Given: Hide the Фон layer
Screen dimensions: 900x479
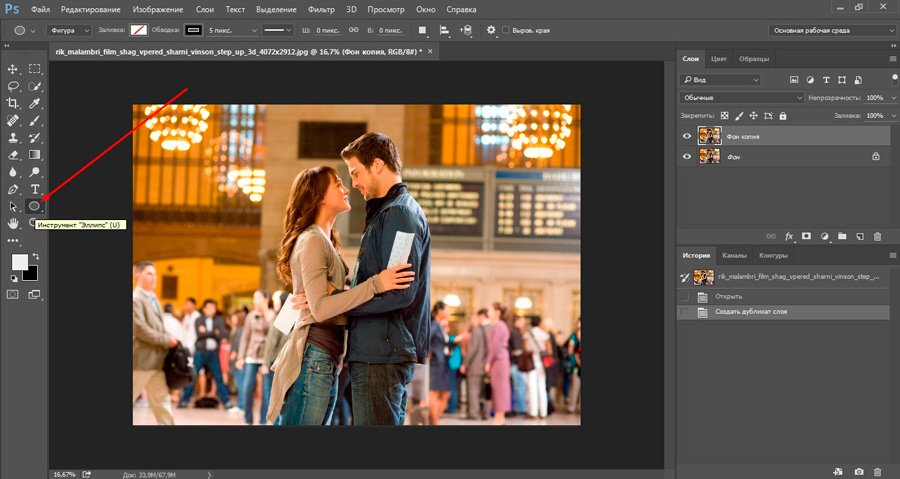Looking at the screenshot, I should 686,156.
